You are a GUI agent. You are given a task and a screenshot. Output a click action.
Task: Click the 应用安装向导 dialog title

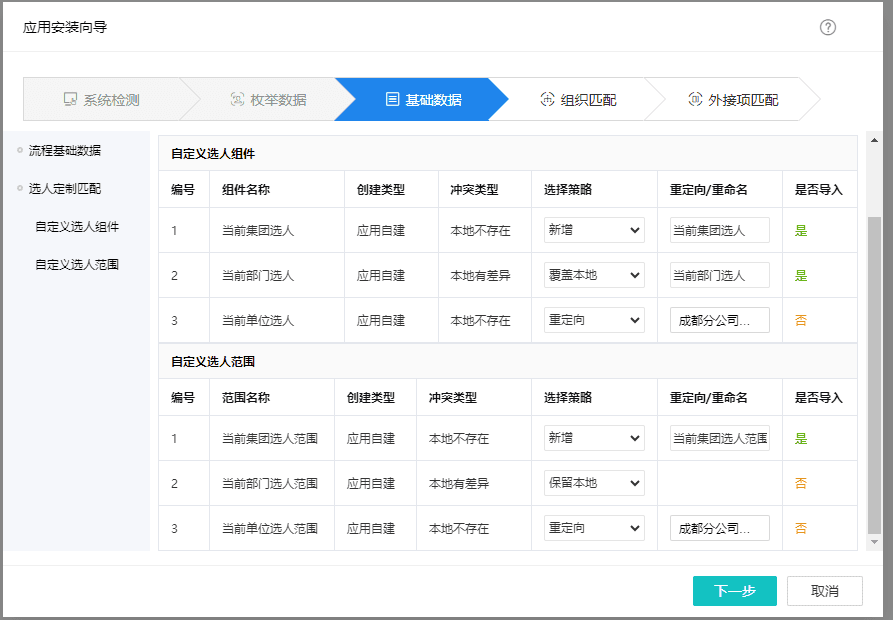coord(65,27)
